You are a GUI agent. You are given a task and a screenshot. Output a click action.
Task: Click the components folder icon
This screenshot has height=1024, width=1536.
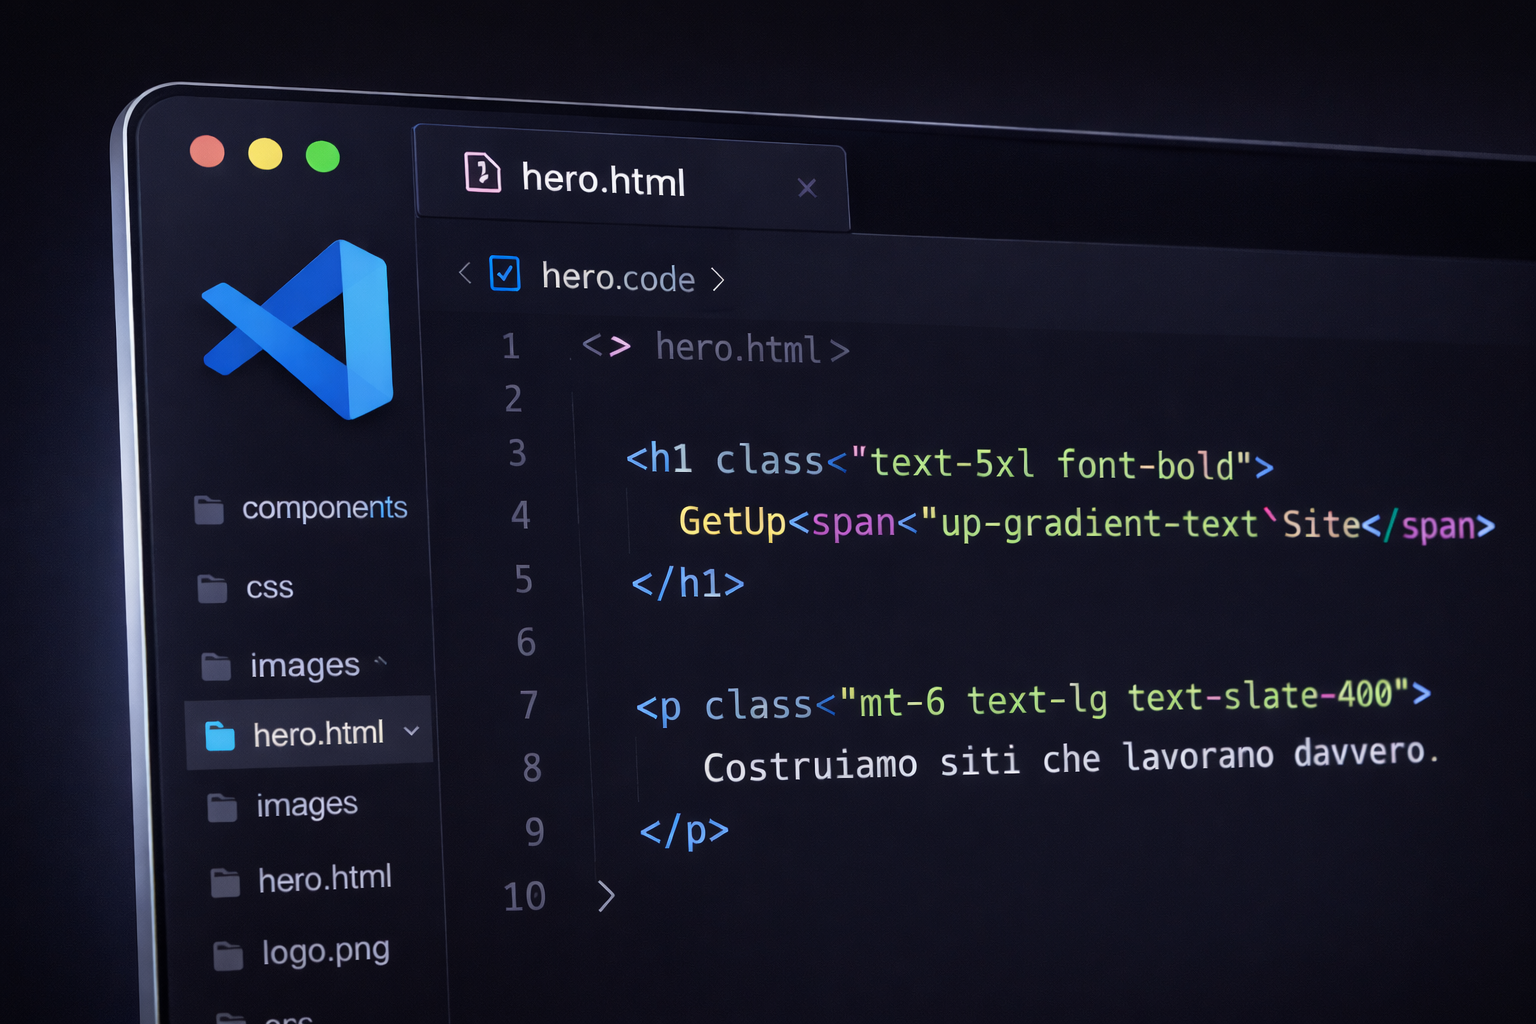pos(209,510)
